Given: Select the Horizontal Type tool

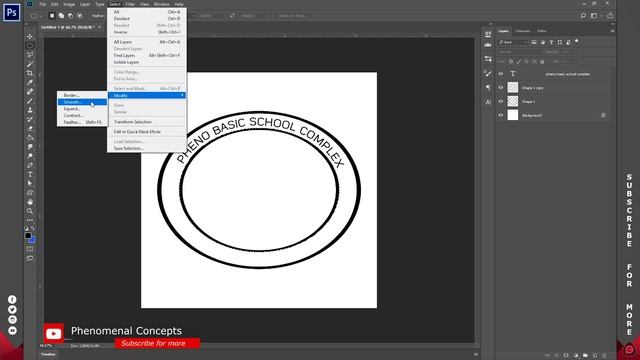Looking at the screenshot, I should 30,174.
